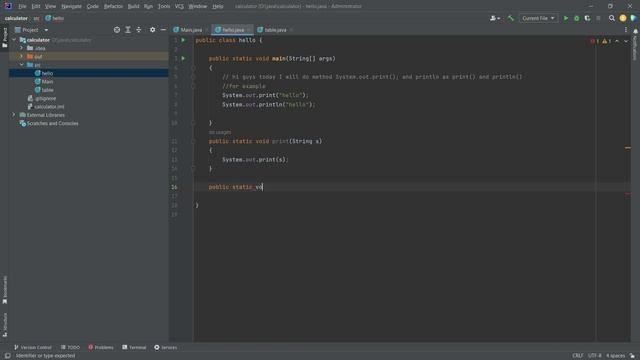Open the Current File run configuration dropdown
640x360 pixels.
click(x=538, y=18)
